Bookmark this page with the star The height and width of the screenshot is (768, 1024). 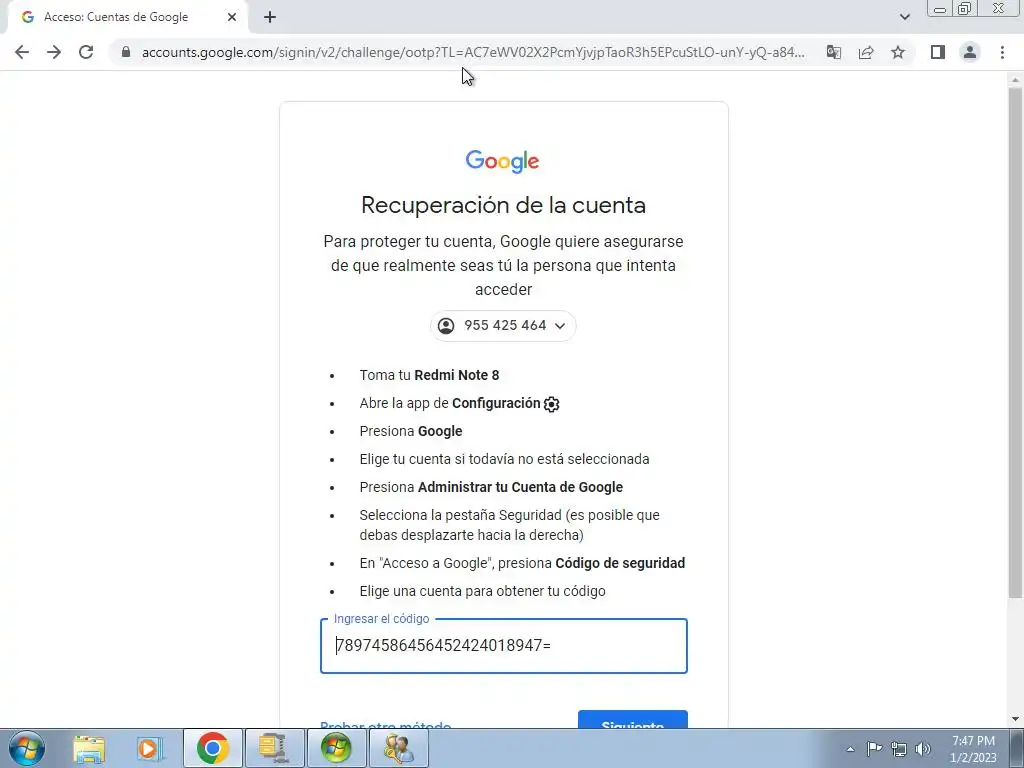point(898,52)
